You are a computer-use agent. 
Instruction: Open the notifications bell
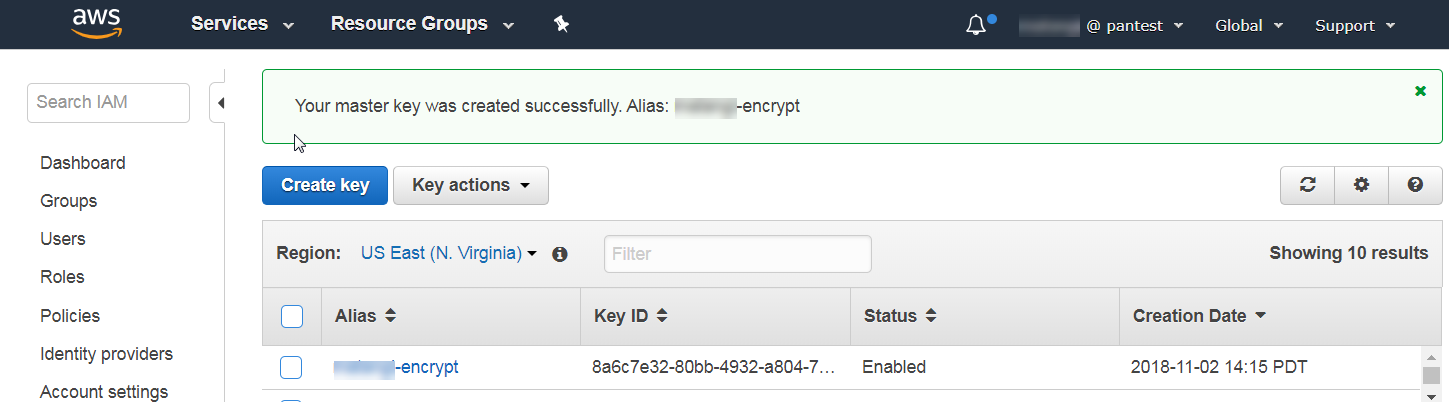click(x=977, y=26)
